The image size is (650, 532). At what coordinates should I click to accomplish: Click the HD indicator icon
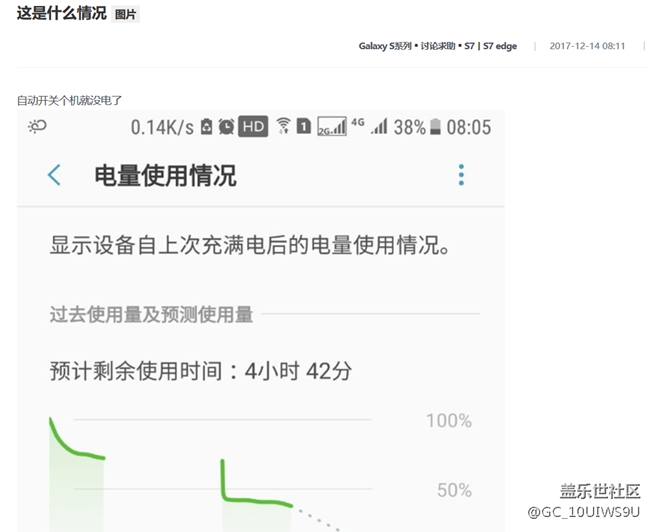[253, 127]
